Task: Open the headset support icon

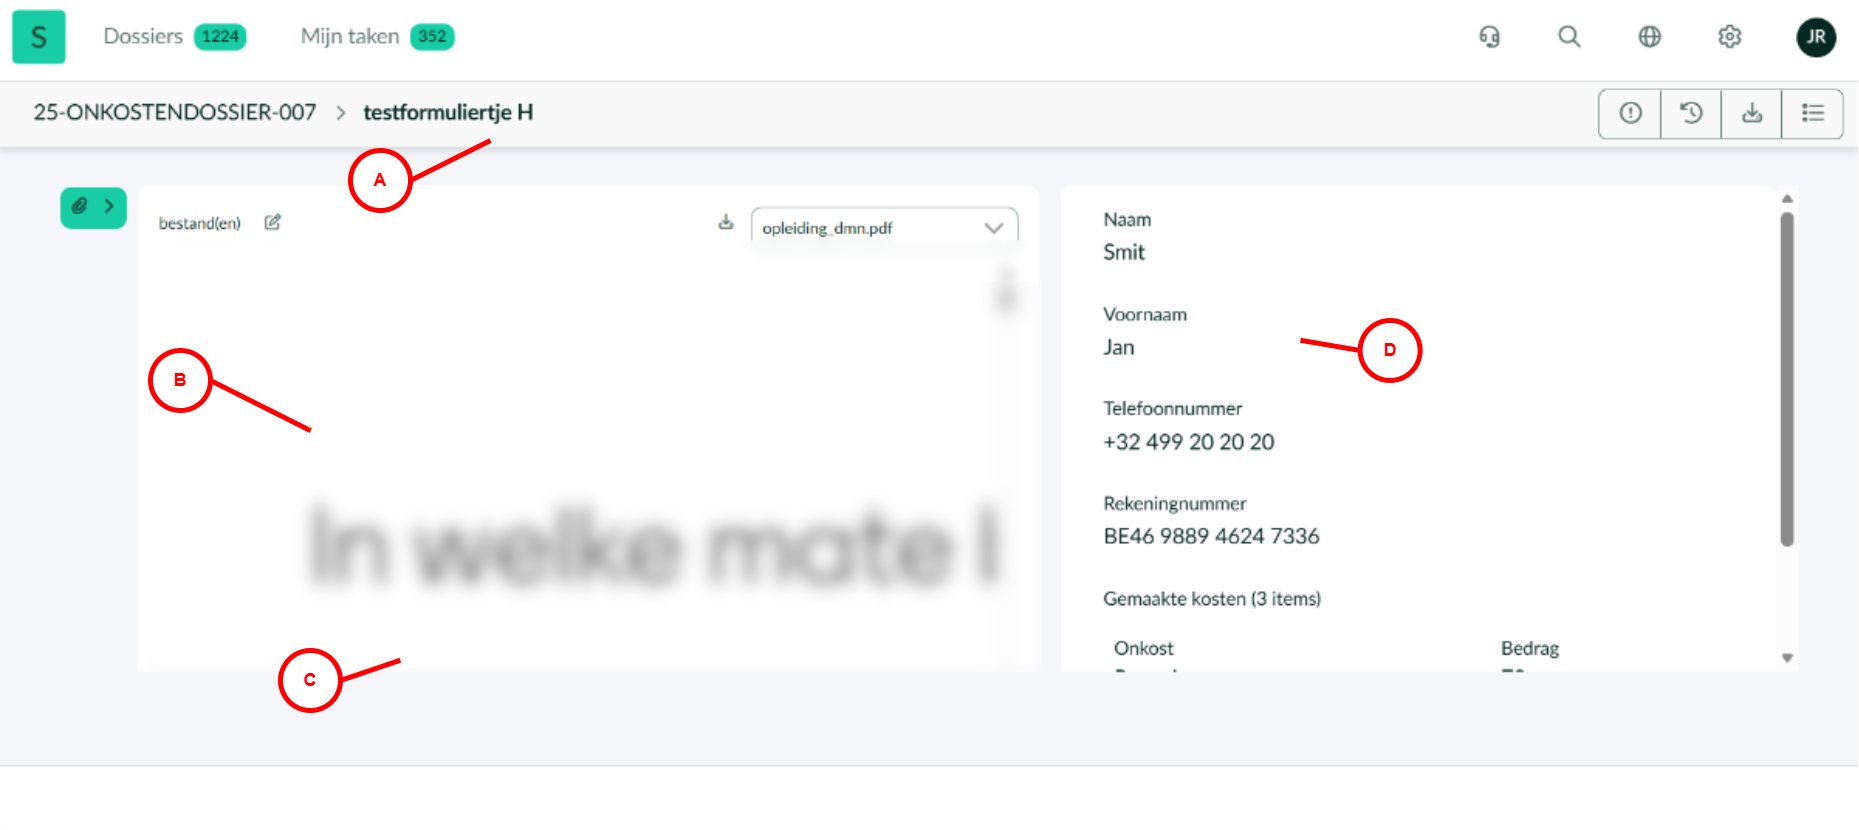Action: click(1489, 37)
